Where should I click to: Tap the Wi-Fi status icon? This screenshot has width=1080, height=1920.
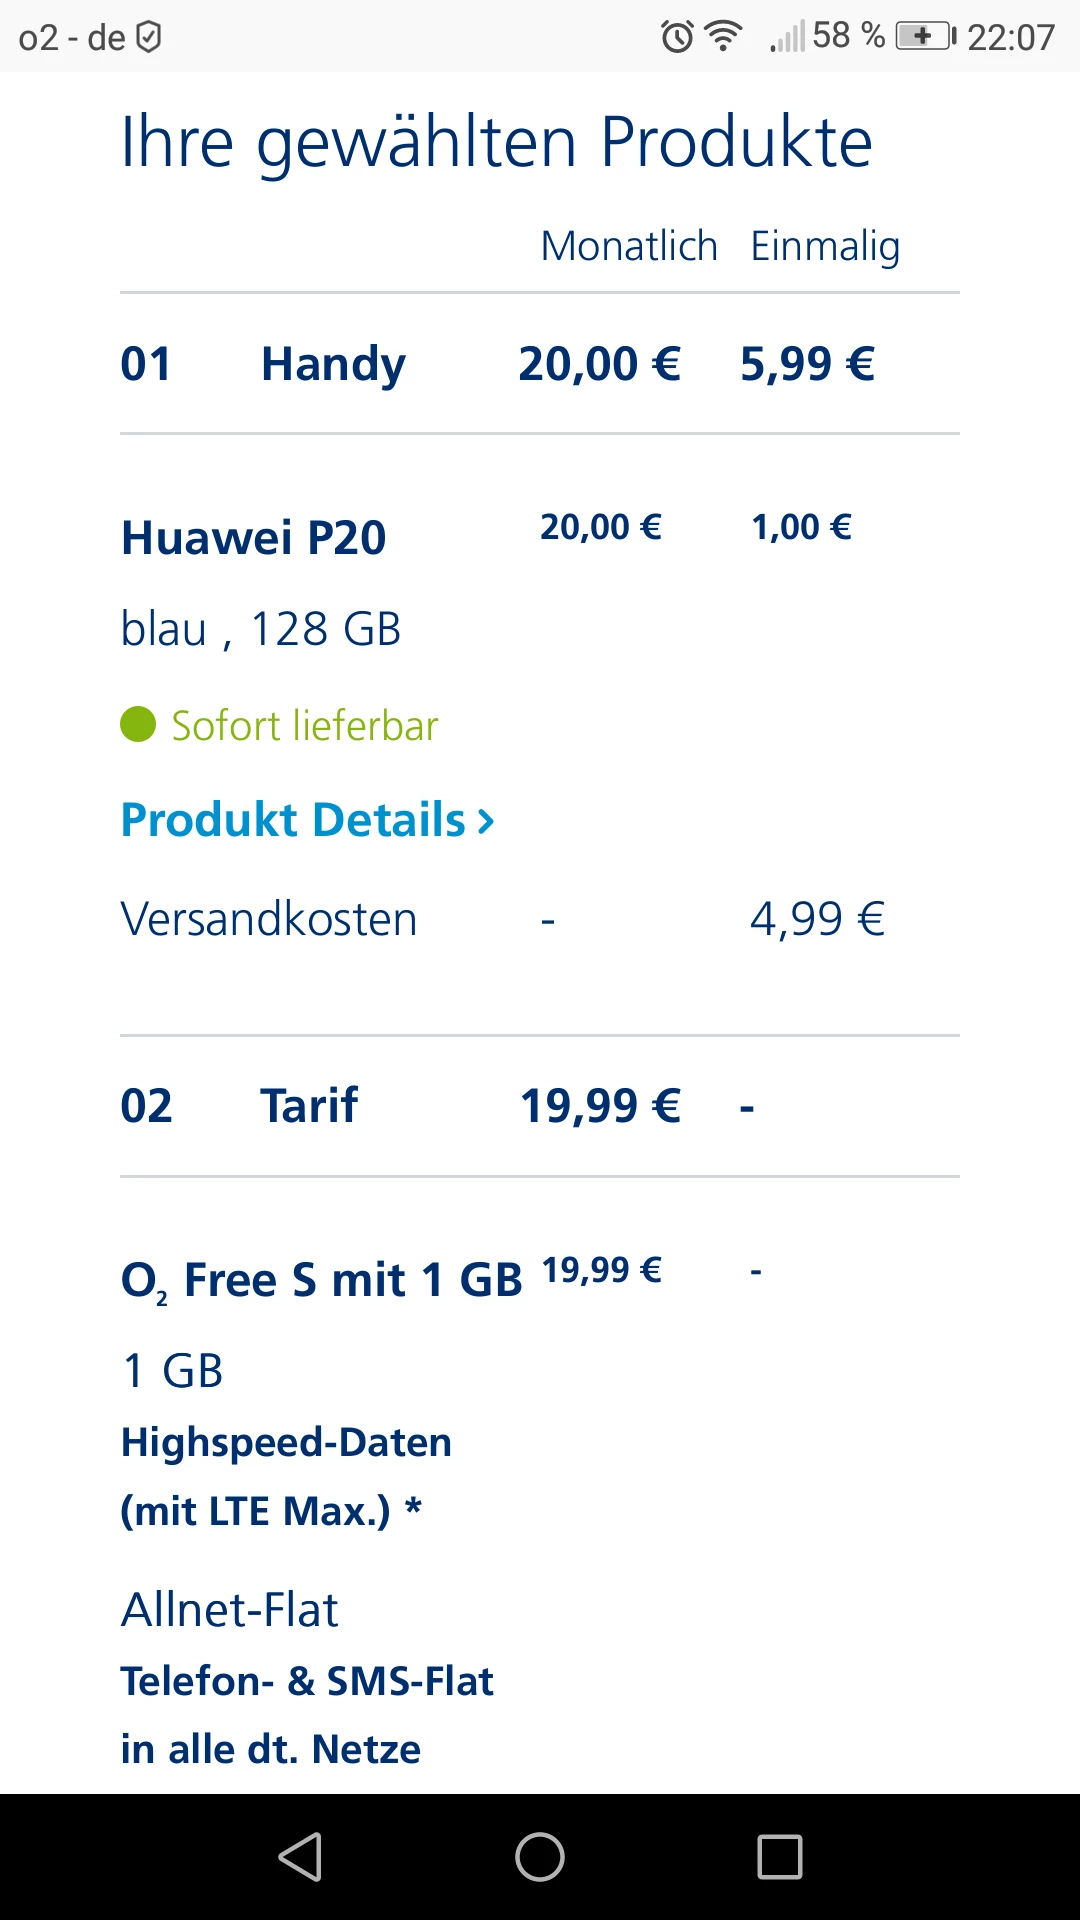723,37
